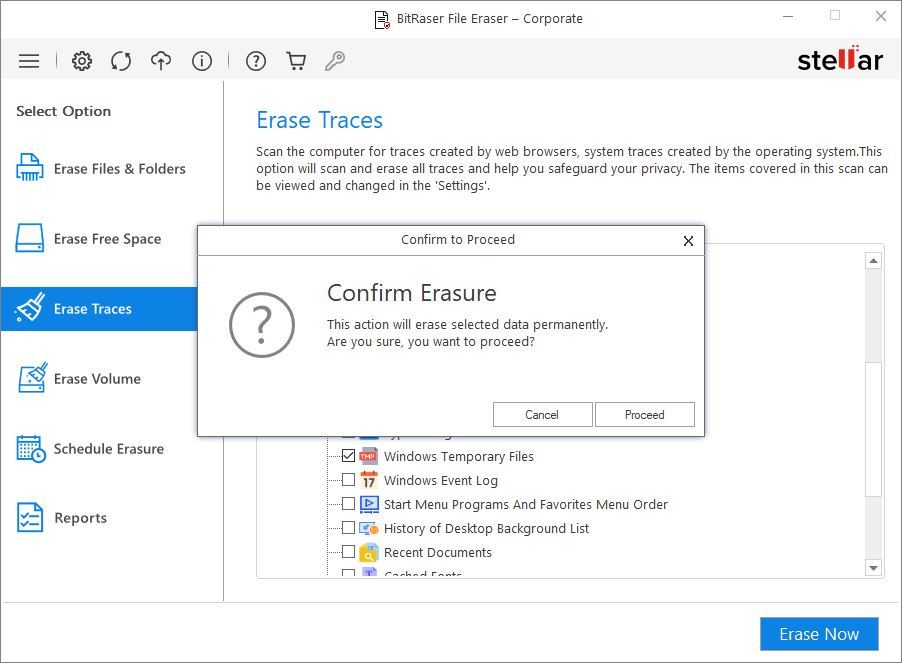
Task: Click the Windows Temporary Files TMP icon
Action: (369, 457)
